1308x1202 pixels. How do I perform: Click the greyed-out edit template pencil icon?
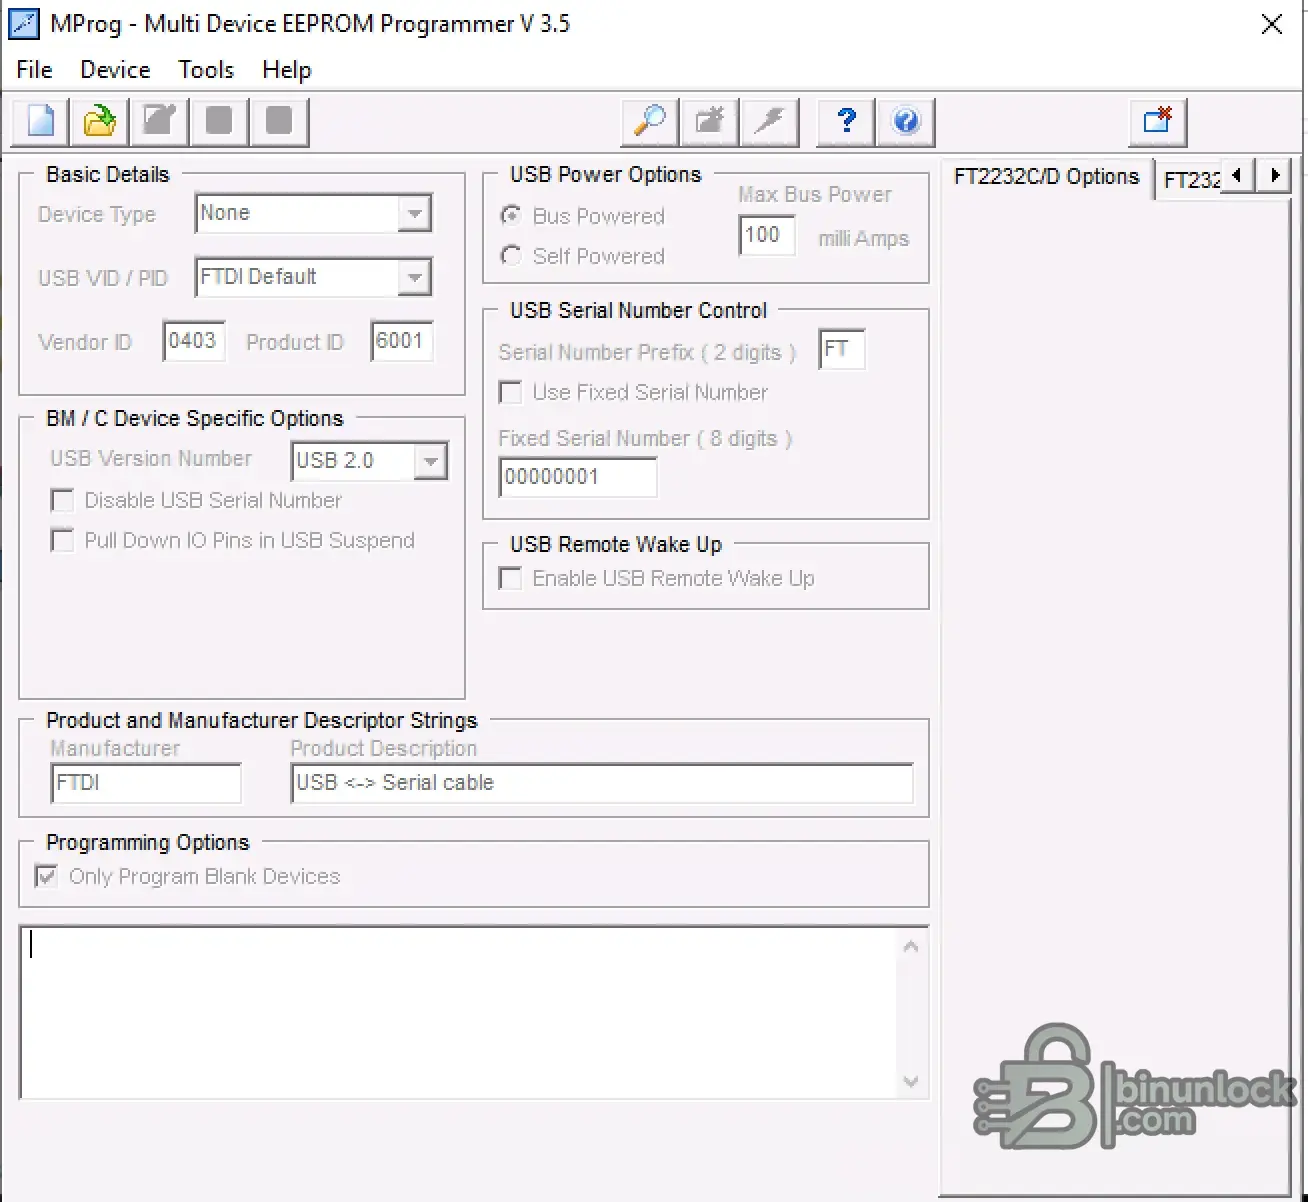click(x=159, y=122)
